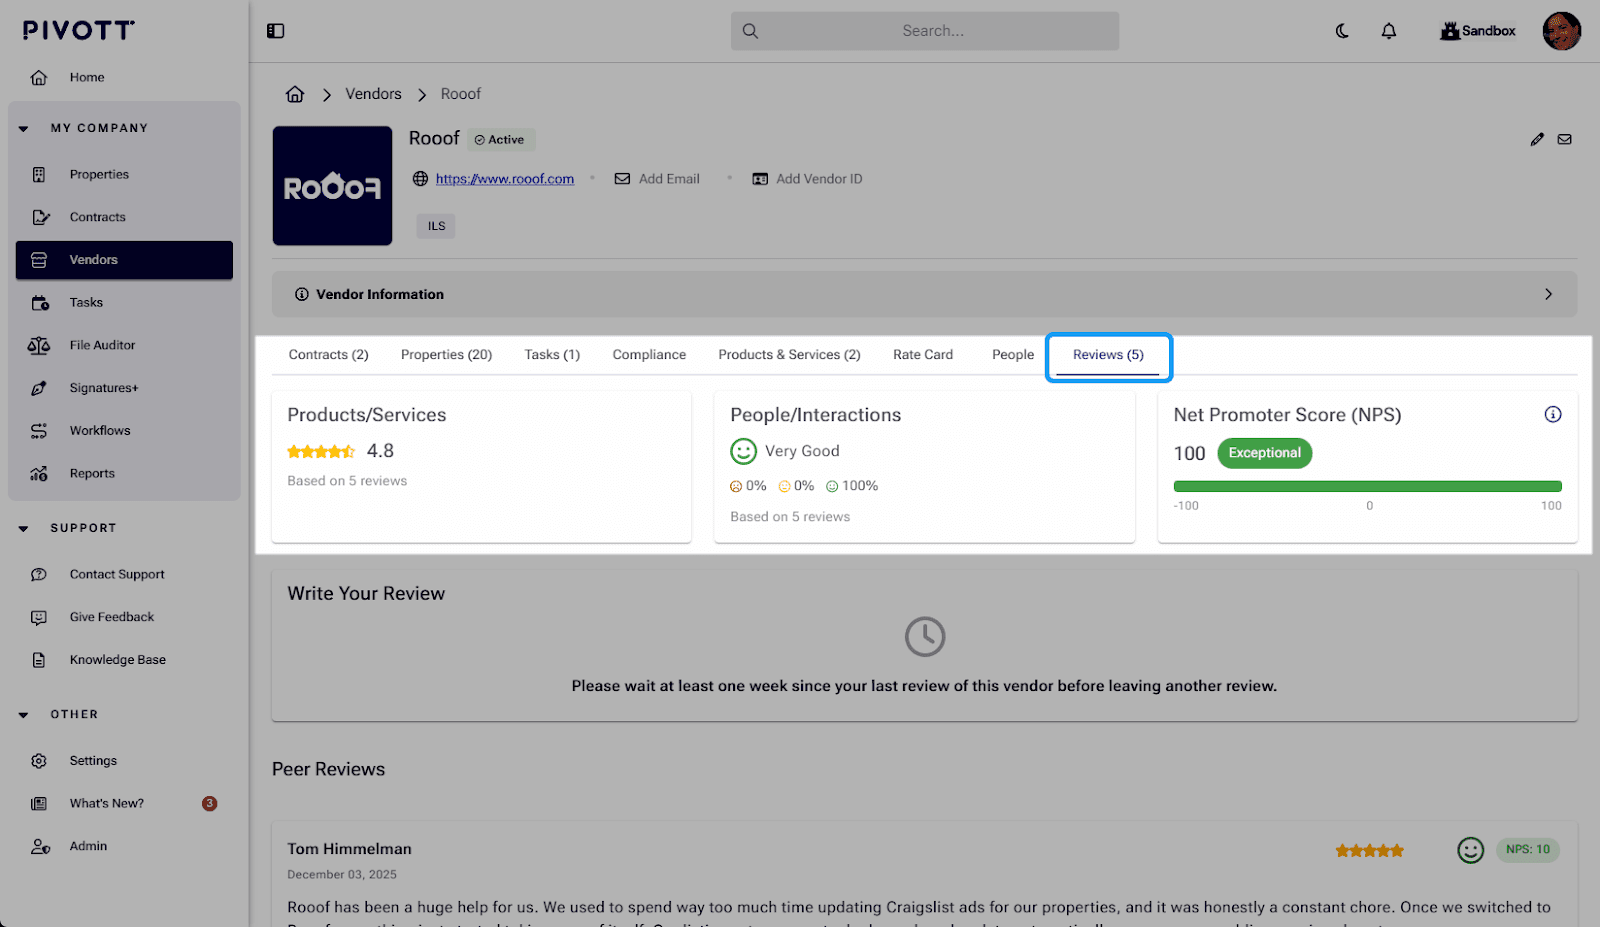Open Signatures+ in sidebar

(124, 388)
